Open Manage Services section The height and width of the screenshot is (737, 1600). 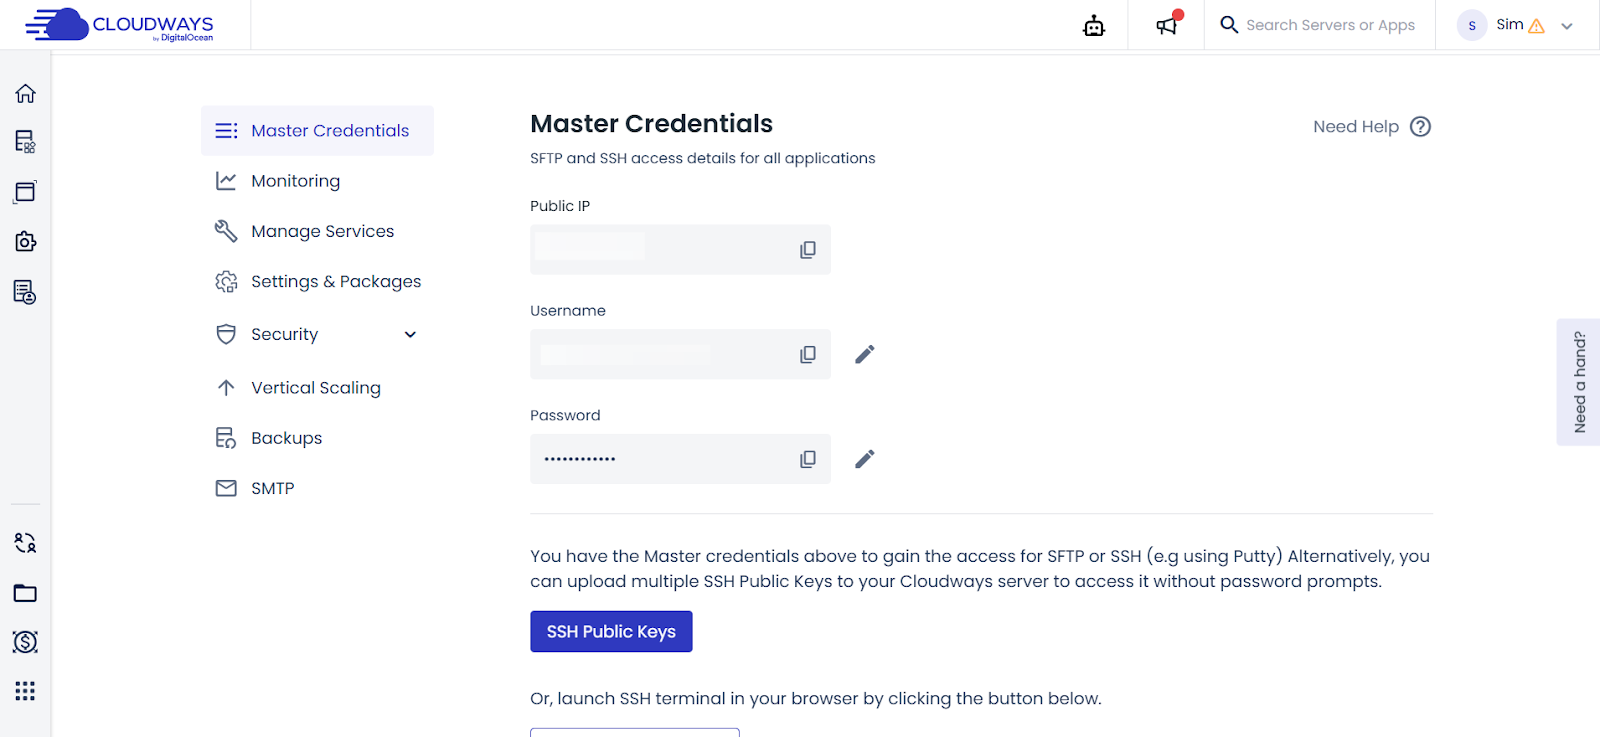pyautogui.click(x=322, y=231)
